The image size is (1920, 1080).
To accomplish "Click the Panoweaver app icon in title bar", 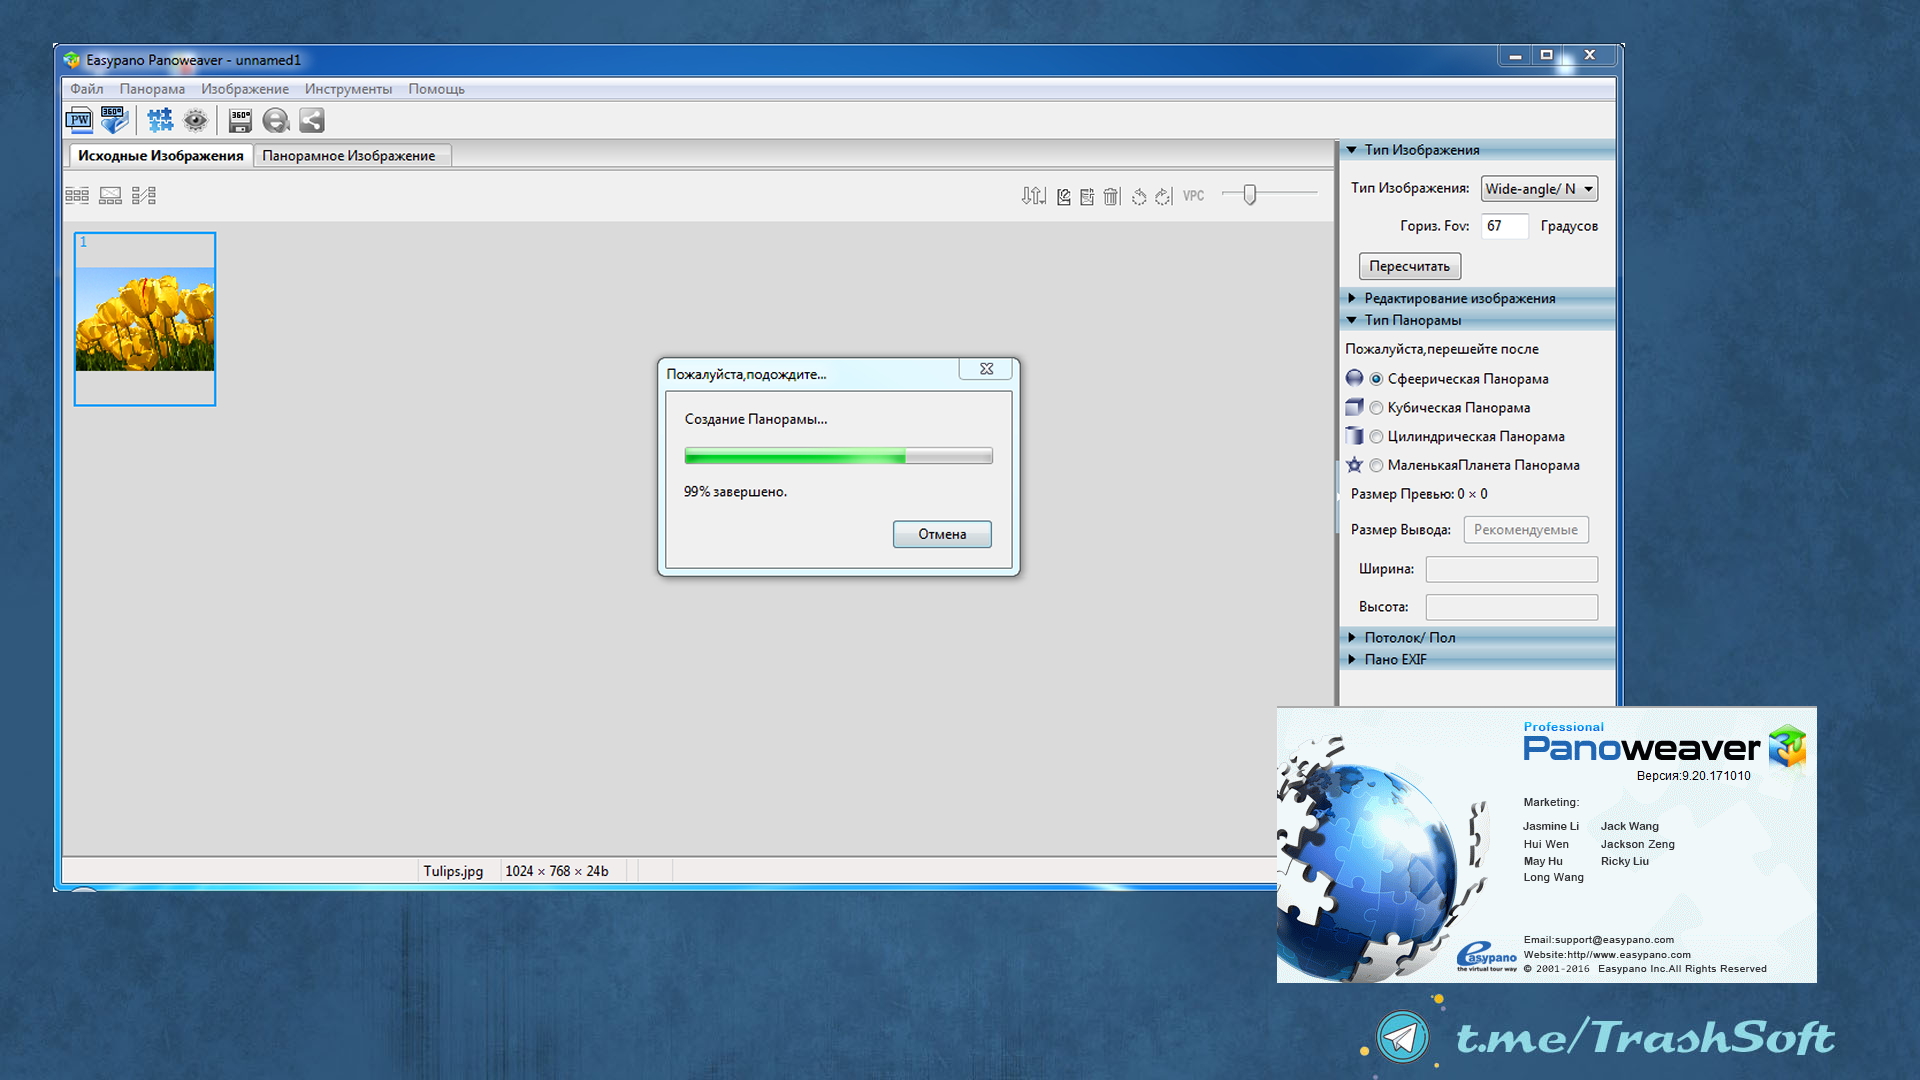I will [x=72, y=60].
